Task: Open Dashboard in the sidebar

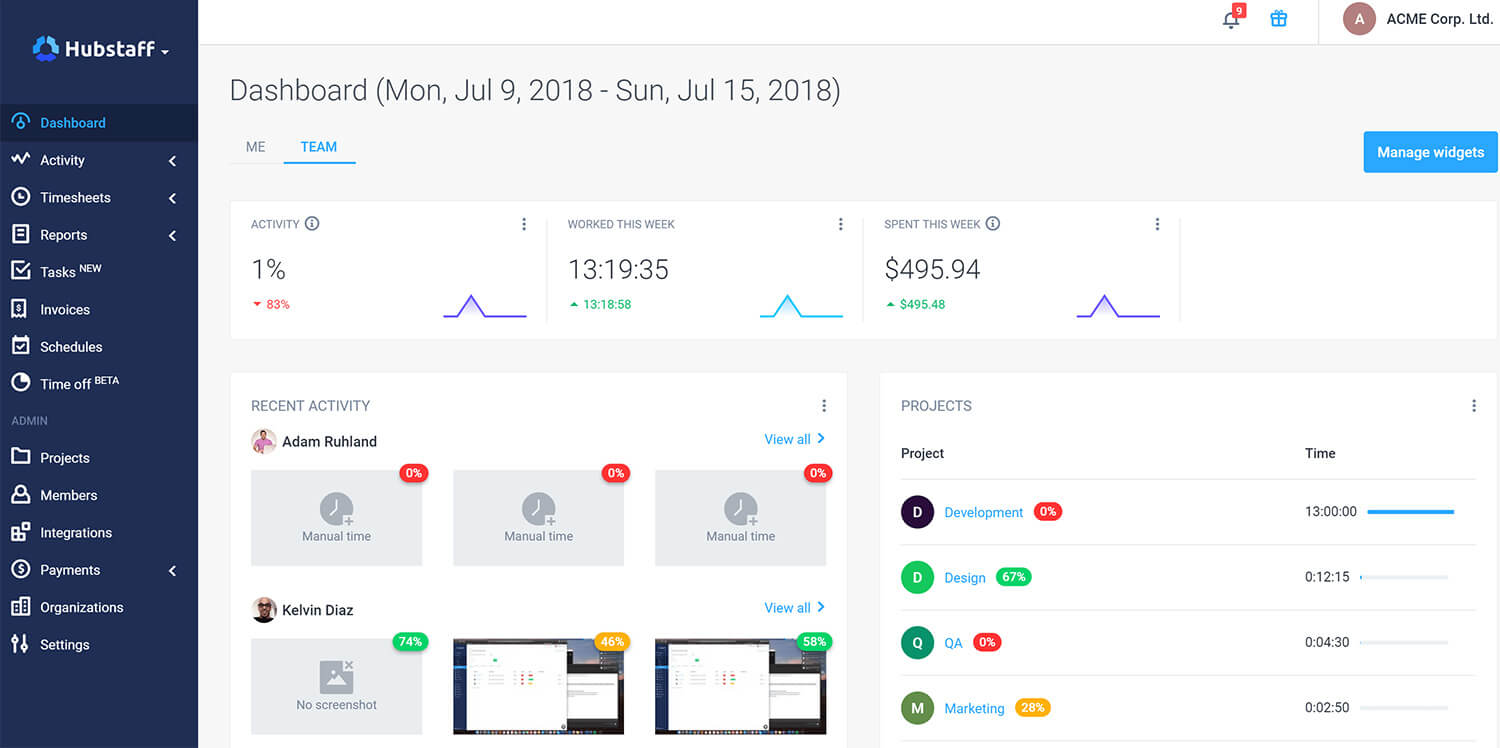Action: pos(73,122)
